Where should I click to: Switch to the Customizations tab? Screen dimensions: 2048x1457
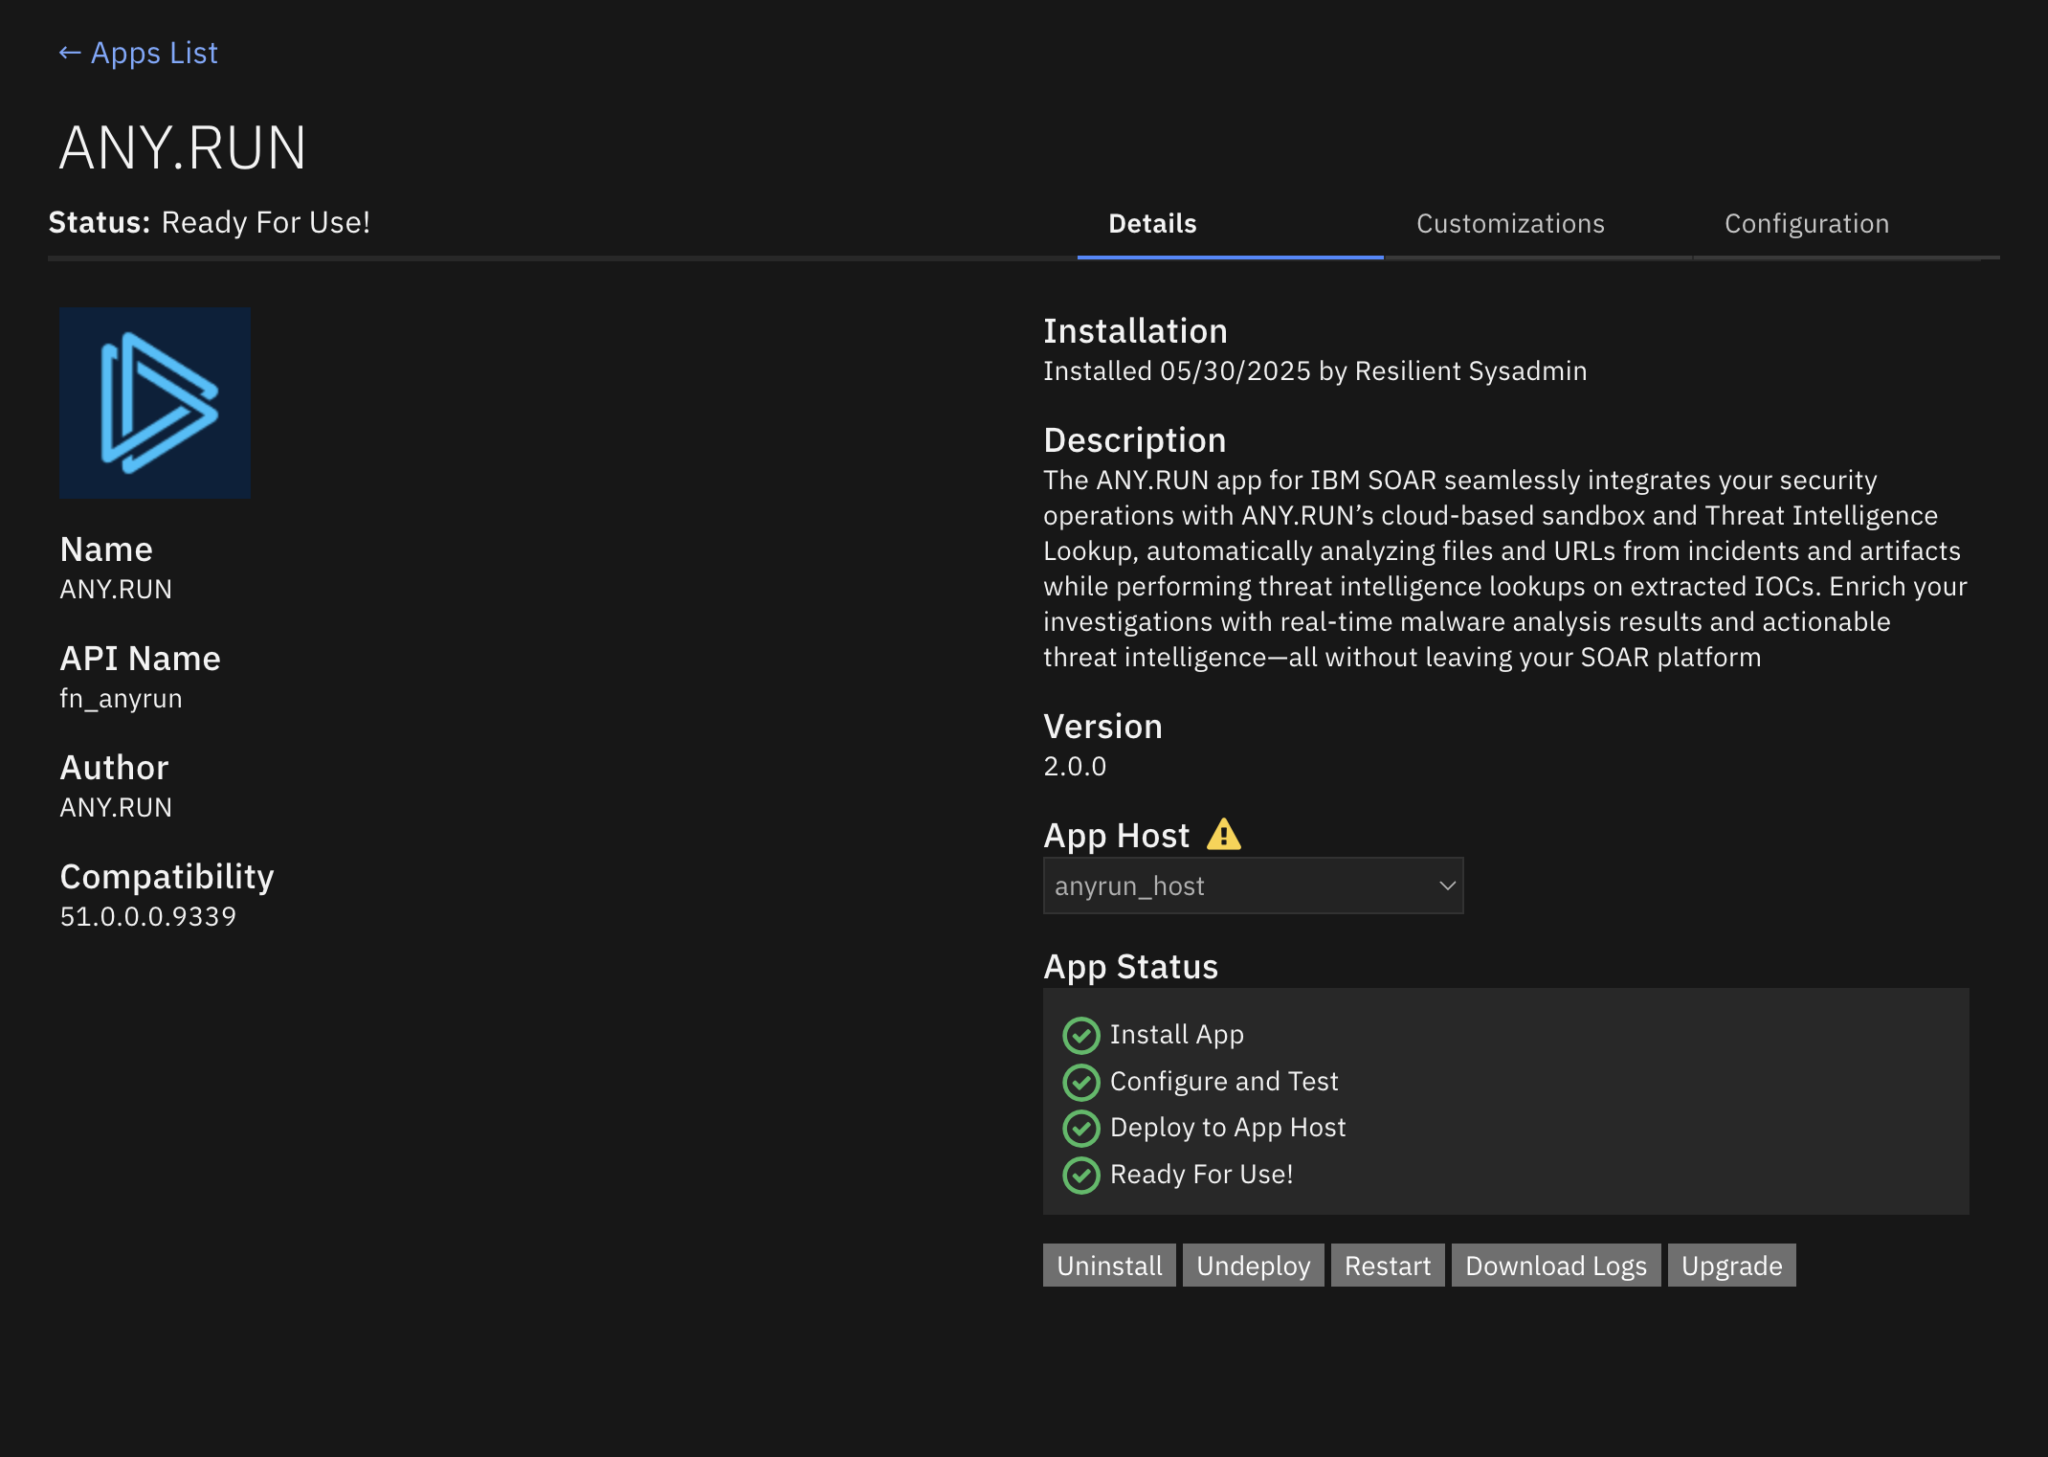[x=1510, y=224]
